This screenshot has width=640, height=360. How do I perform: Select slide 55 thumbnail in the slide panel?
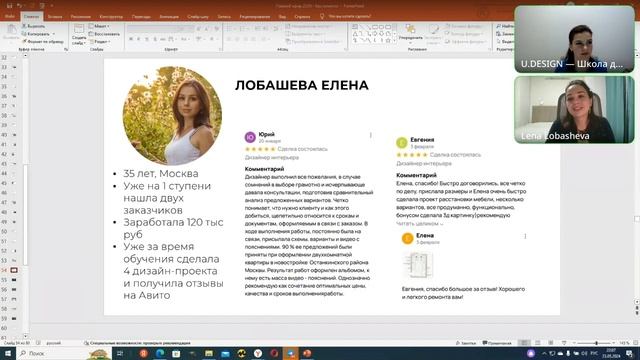tap(14, 280)
